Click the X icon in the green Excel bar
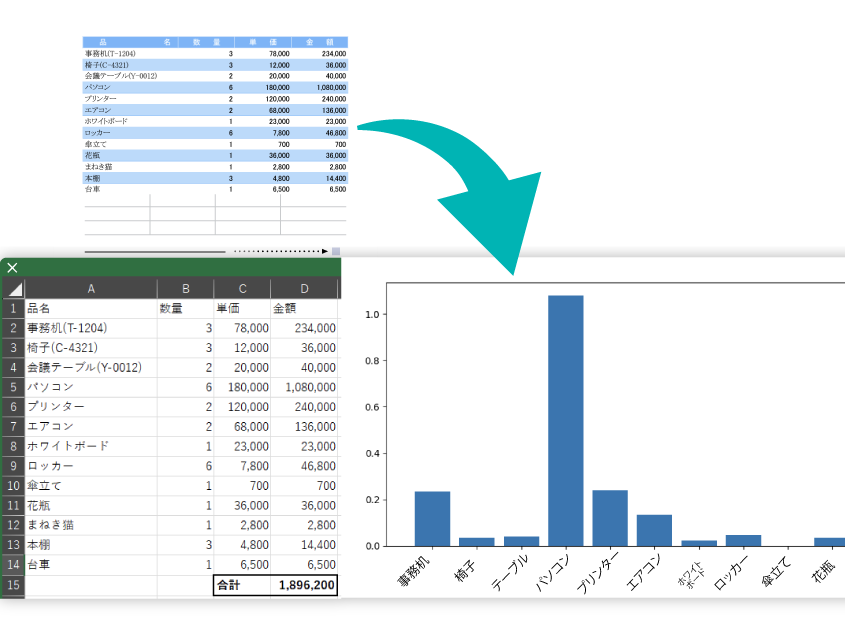Viewport: 845px width, 635px height. pos(12,268)
